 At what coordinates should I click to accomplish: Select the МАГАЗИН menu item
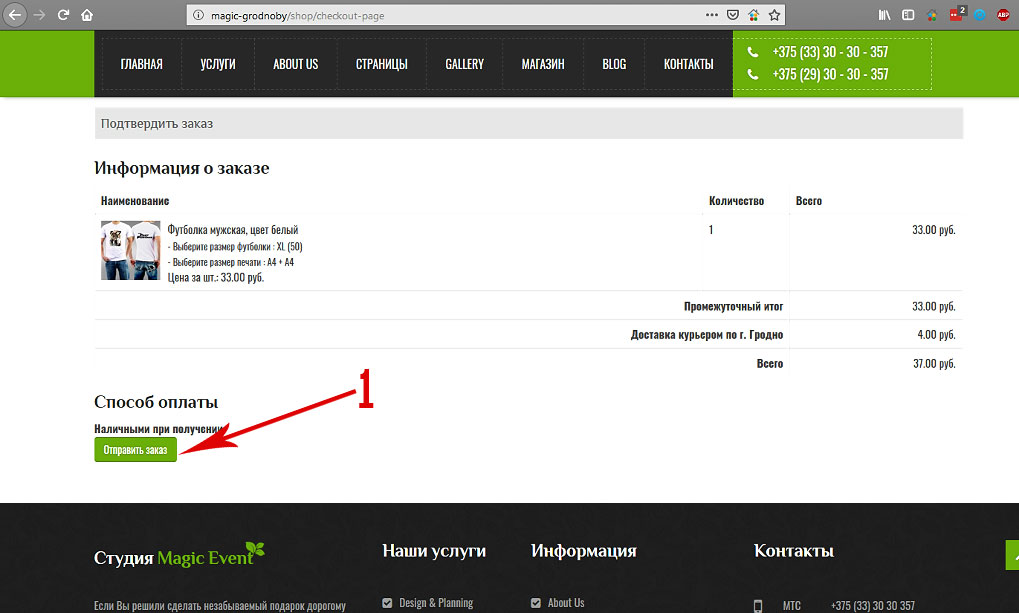pyautogui.click(x=543, y=64)
